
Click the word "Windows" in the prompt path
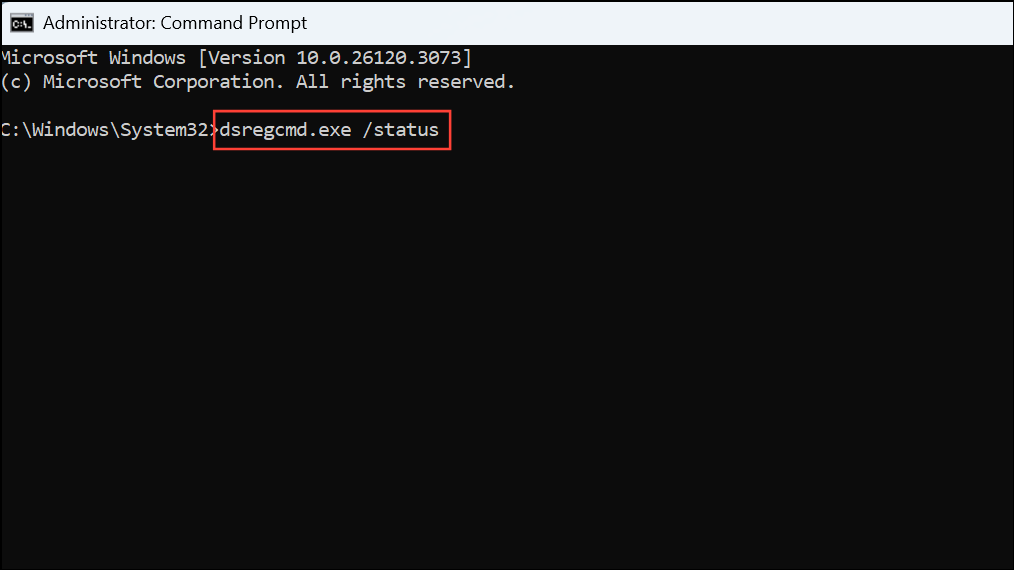pyautogui.click(x=70, y=130)
